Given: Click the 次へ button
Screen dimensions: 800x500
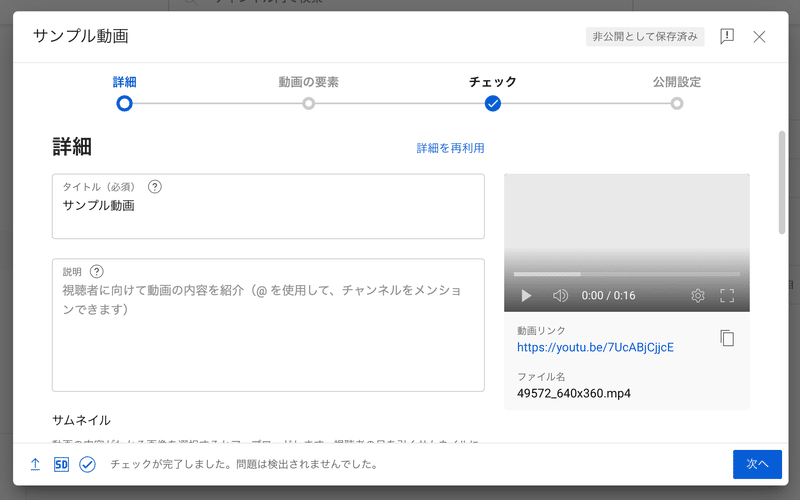Looking at the screenshot, I should 757,464.
